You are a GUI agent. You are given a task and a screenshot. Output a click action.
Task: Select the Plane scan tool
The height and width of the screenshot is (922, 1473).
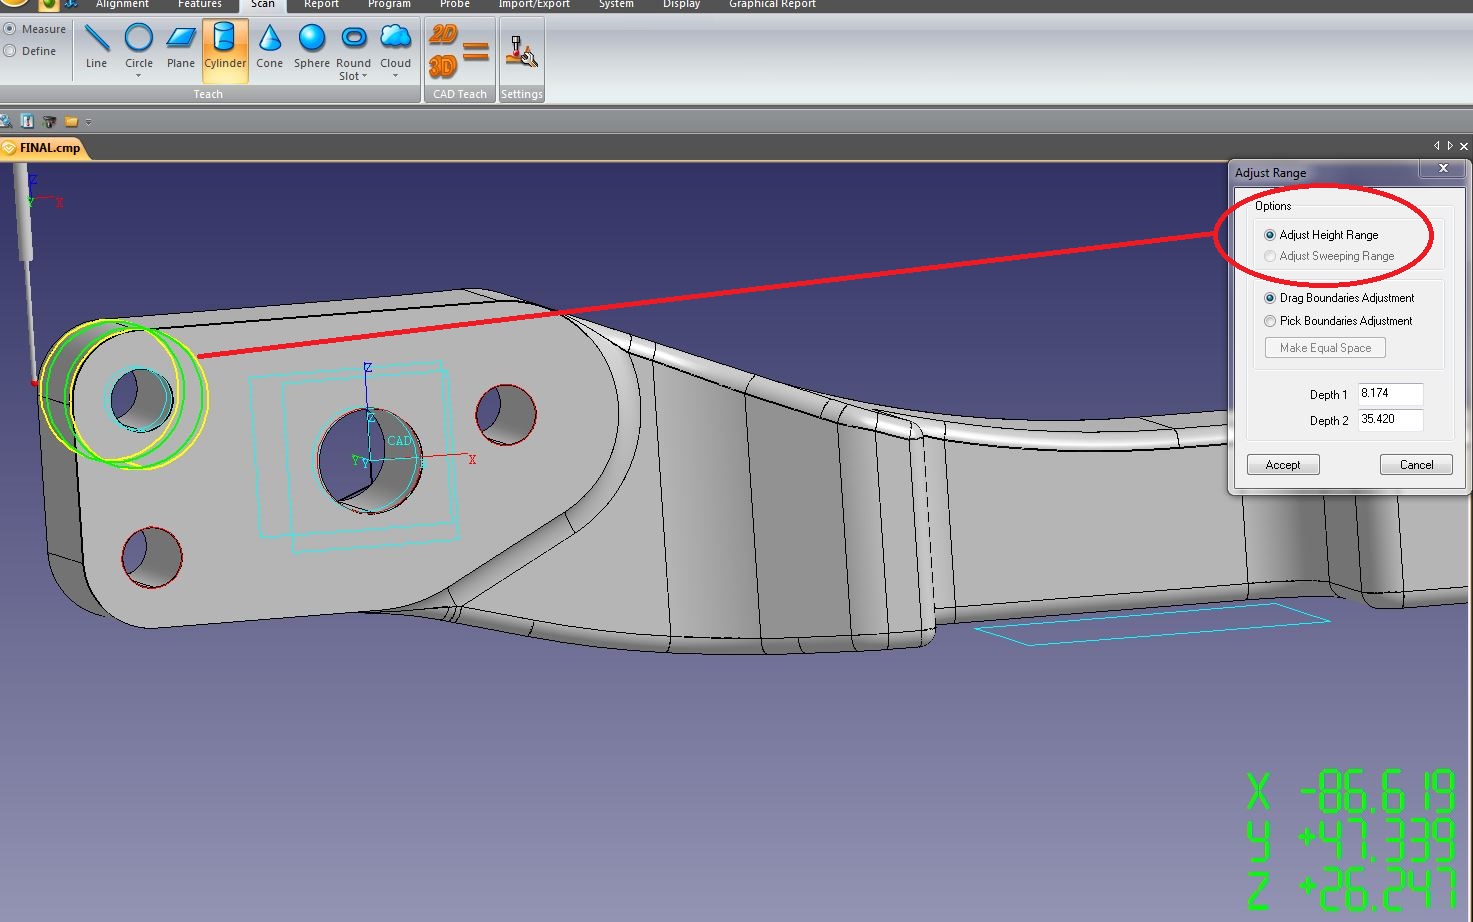[181, 46]
